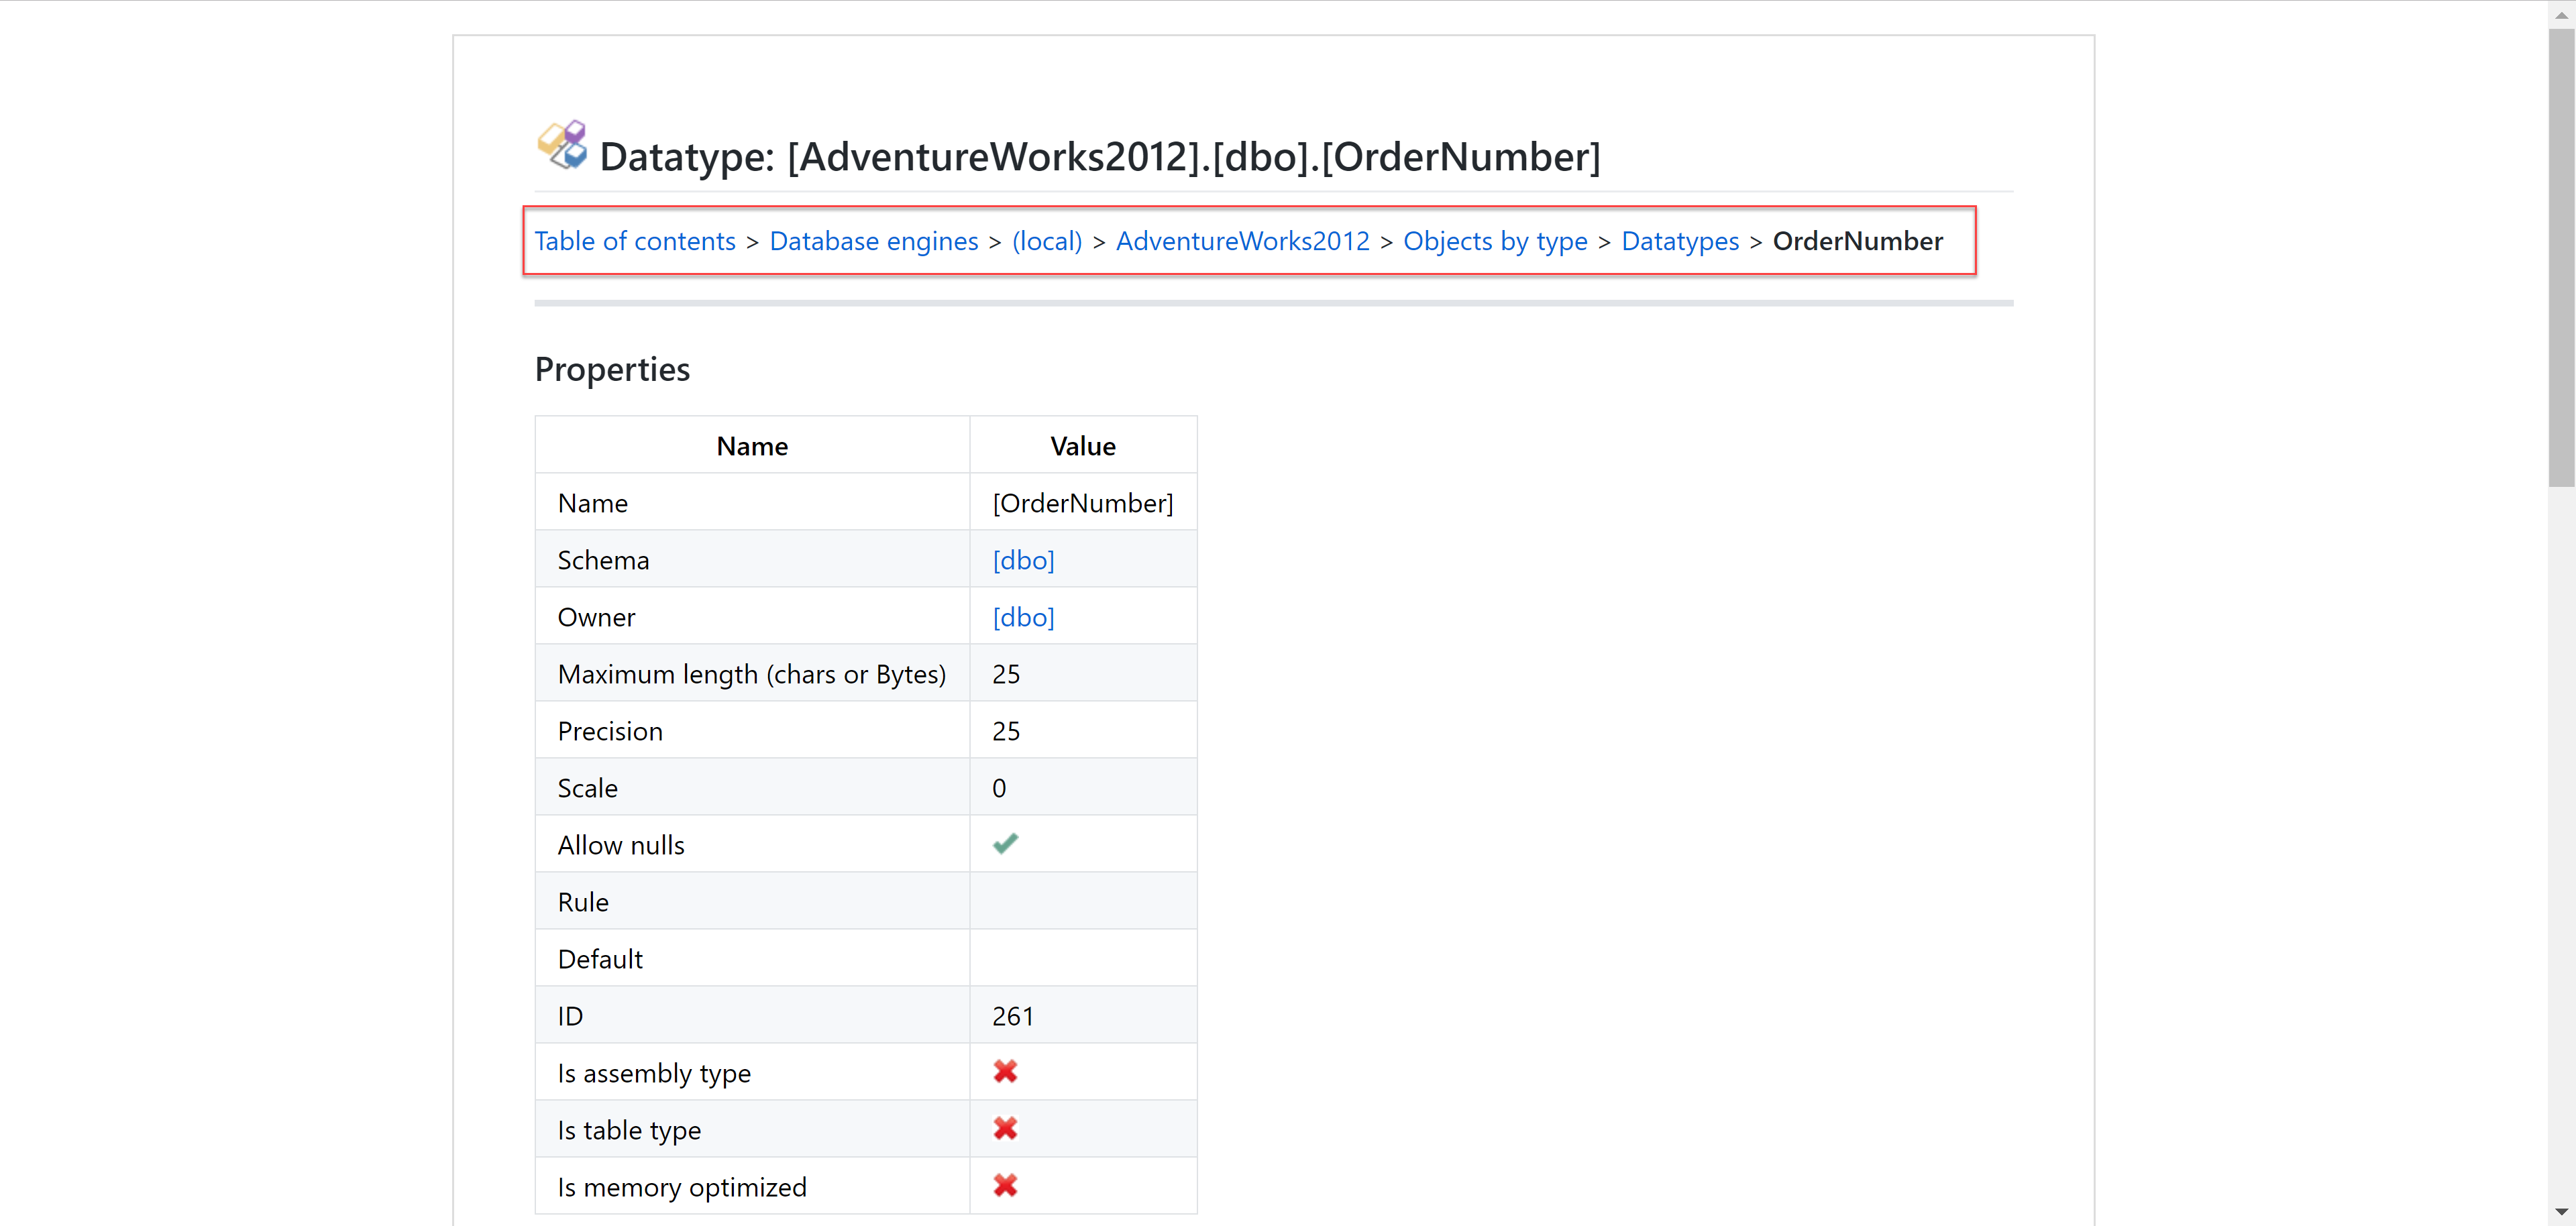Viewport: 2576px width, 1226px height.
Task: Select the [OrderNumber] value cell
Action: pos(1083,503)
